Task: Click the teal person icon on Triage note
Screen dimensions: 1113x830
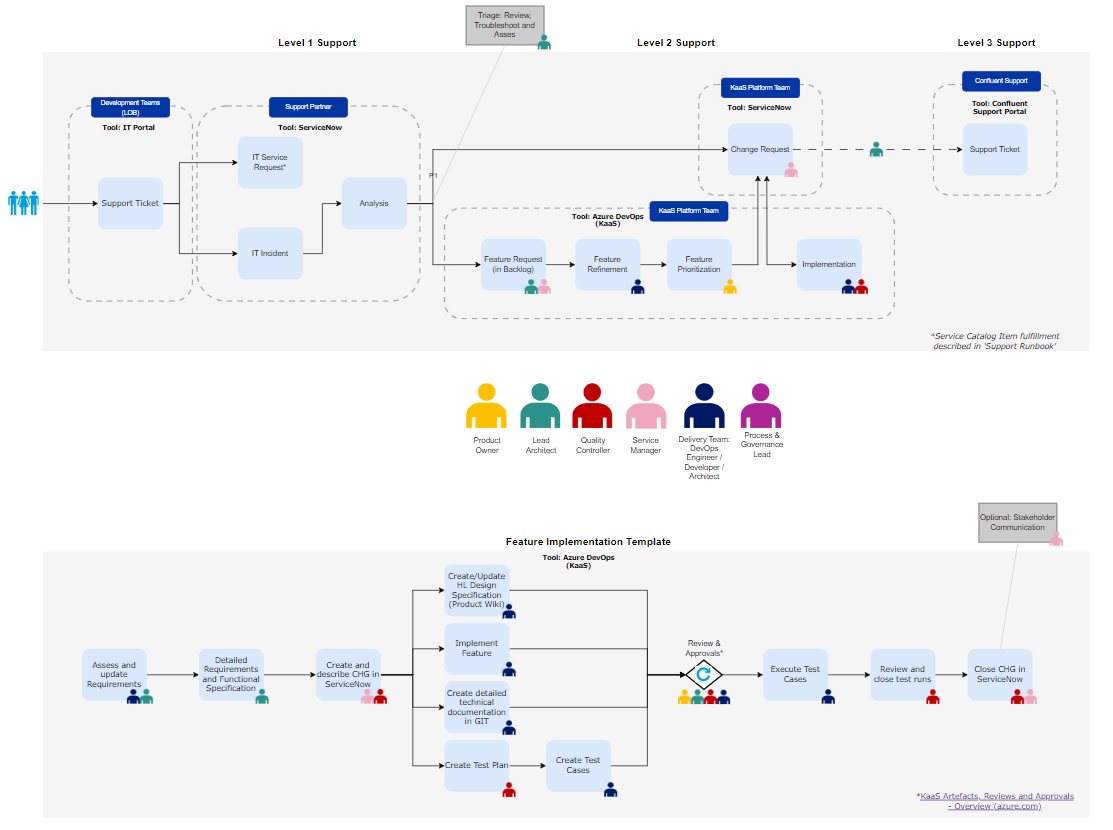Action: (x=544, y=42)
